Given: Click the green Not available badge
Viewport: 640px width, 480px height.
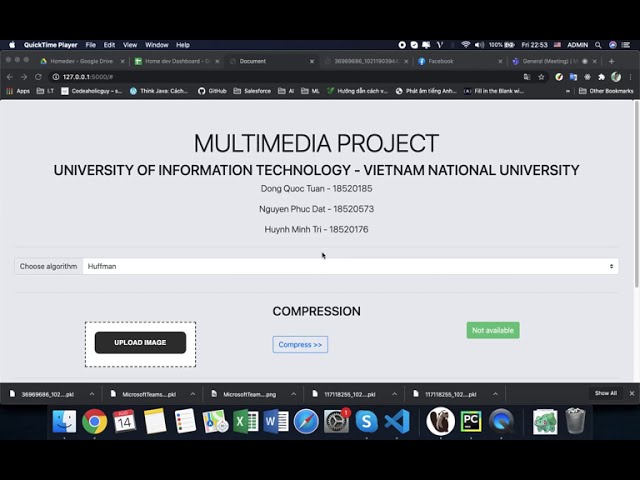Looking at the screenshot, I should point(492,330).
